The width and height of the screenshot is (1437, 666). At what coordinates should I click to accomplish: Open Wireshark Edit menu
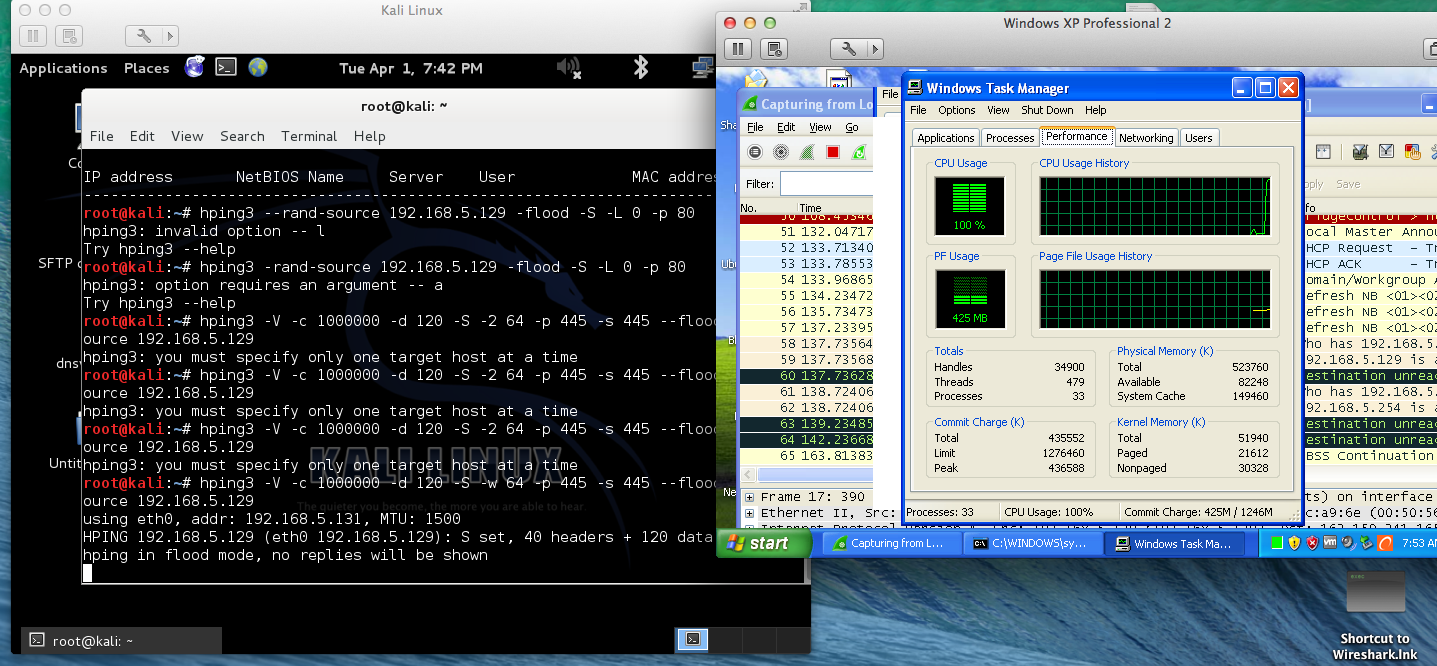point(786,127)
